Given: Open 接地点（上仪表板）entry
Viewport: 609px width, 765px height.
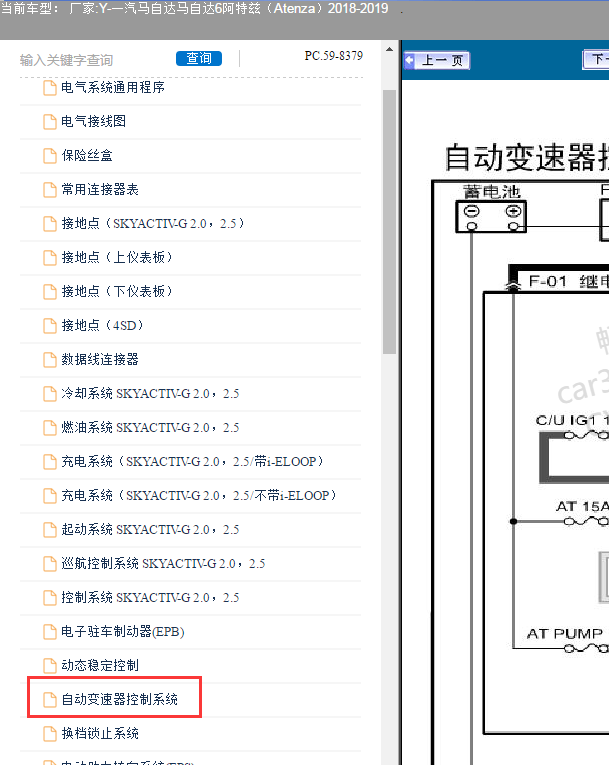Looking at the screenshot, I should (117, 258).
